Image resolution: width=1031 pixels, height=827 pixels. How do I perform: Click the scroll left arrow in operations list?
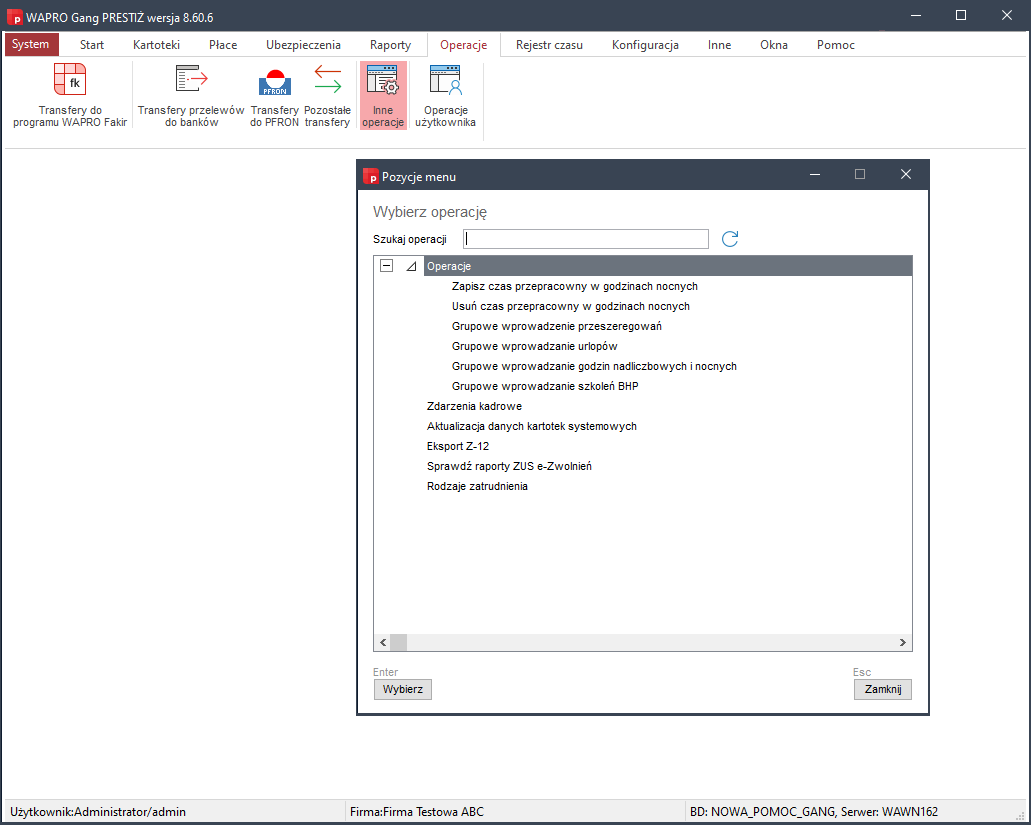click(x=383, y=642)
